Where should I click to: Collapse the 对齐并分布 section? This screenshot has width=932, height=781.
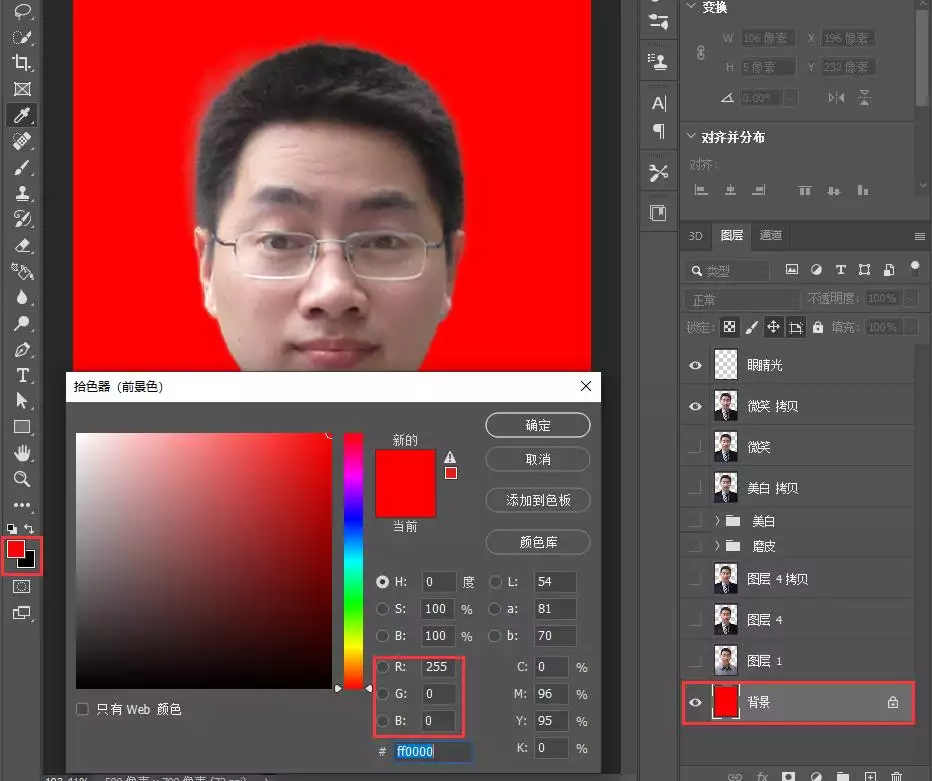point(691,136)
